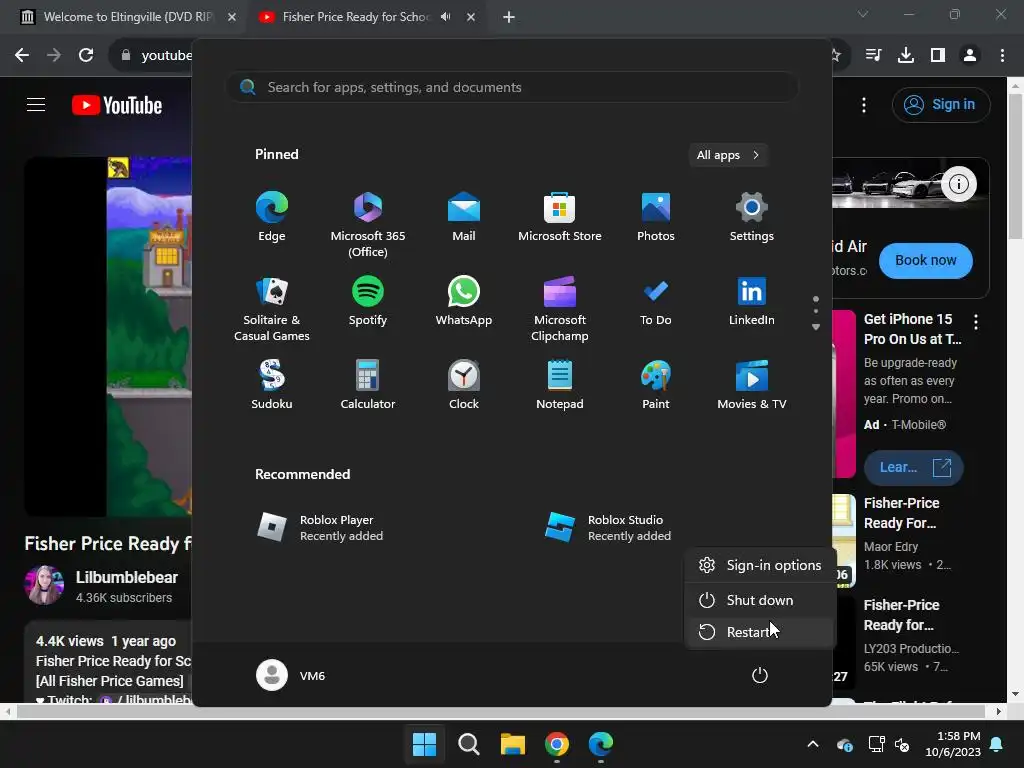Click the YouTube logo
1024x768 pixels.
(x=117, y=104)
